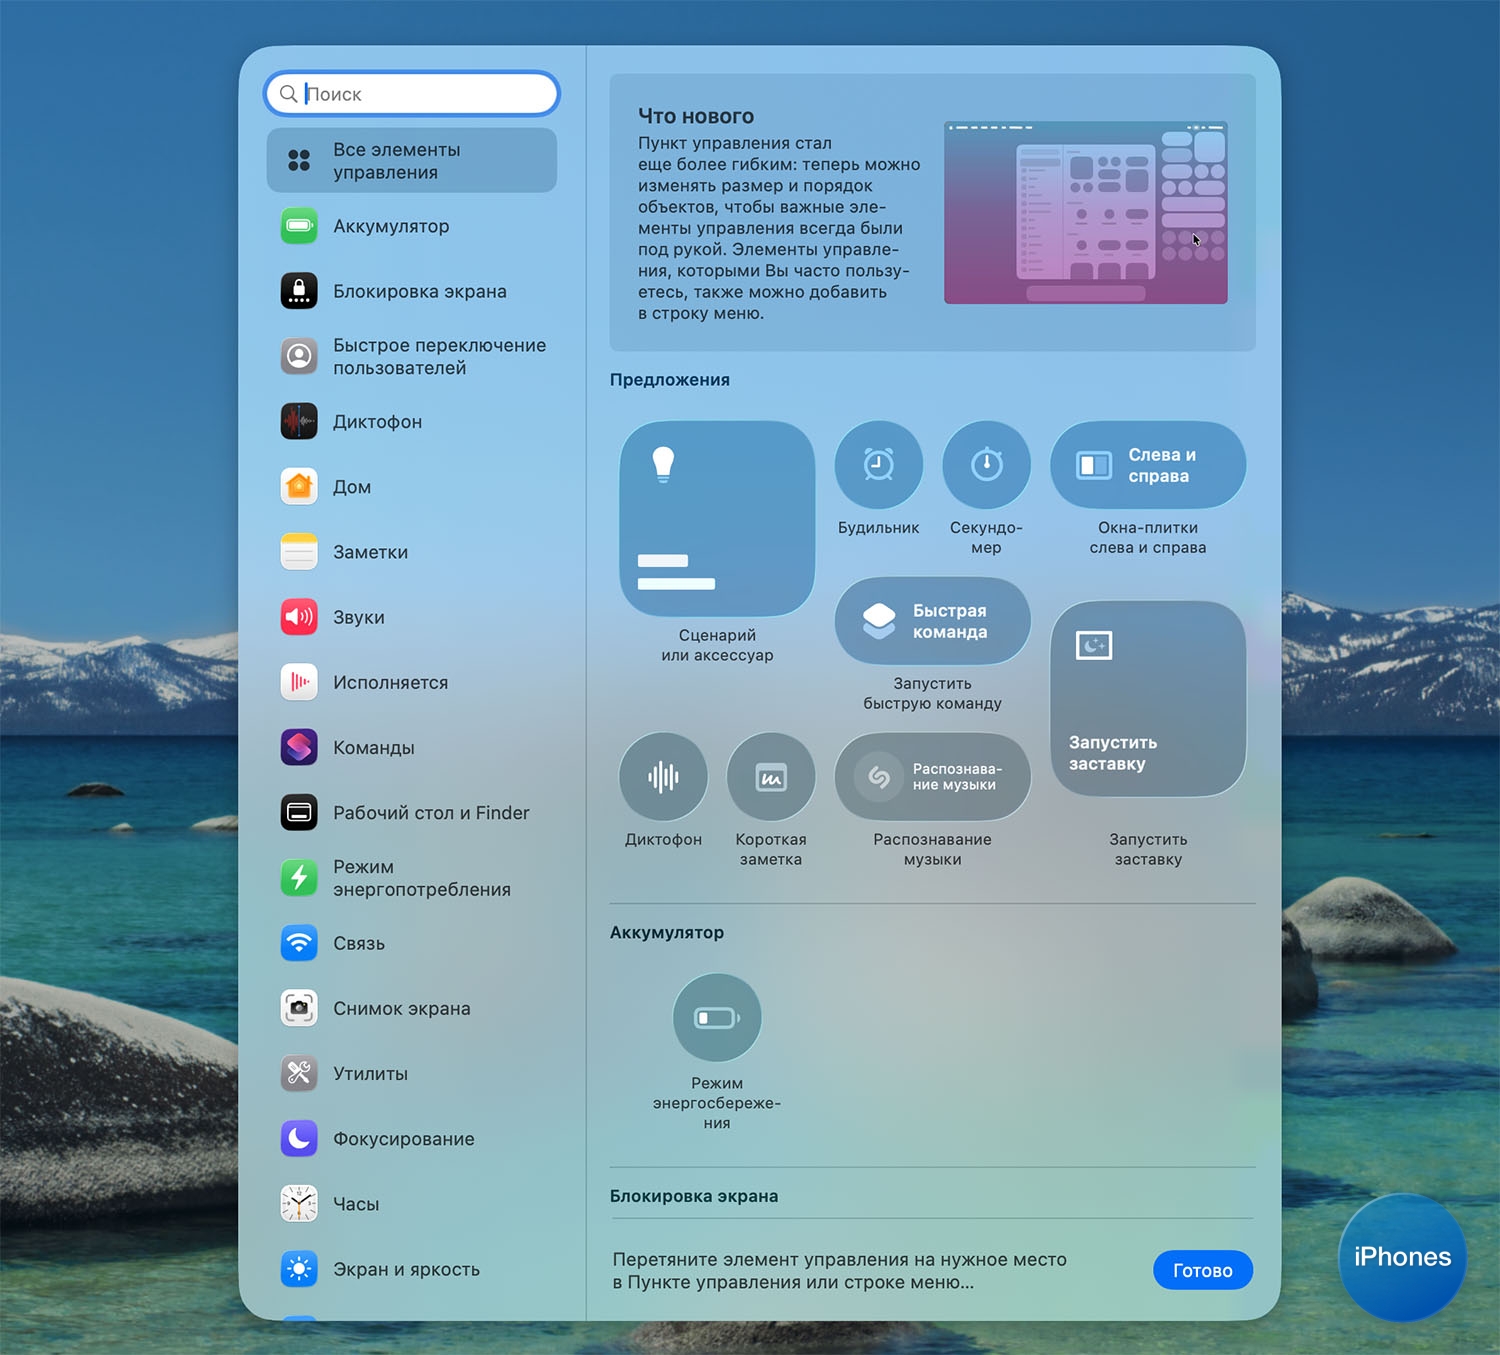Click the Быстрая команда shortcut control
The height and width of the screenshot is (1355, 1500).
932,621
